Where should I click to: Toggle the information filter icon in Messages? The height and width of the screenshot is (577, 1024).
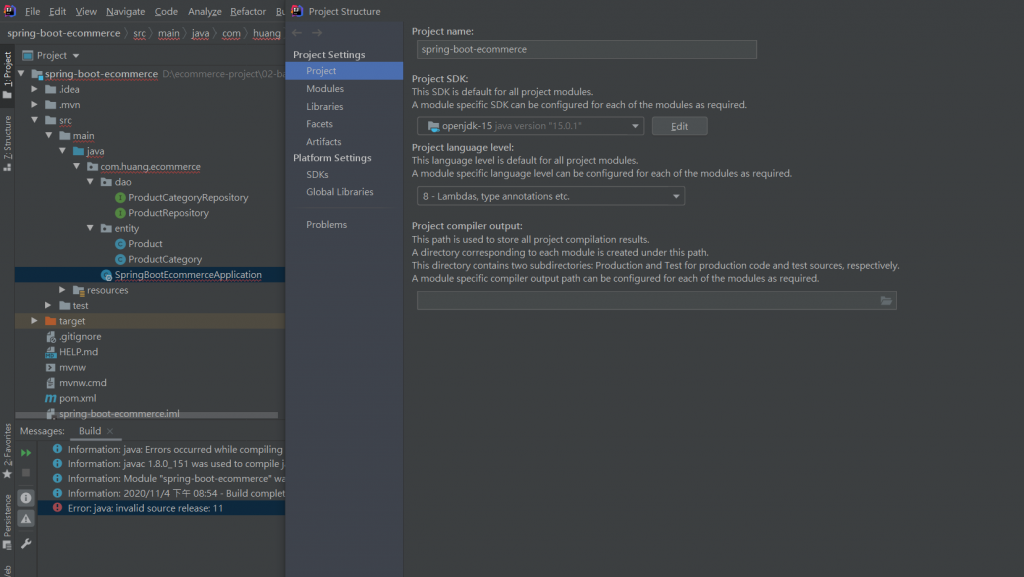coord(25,498)
